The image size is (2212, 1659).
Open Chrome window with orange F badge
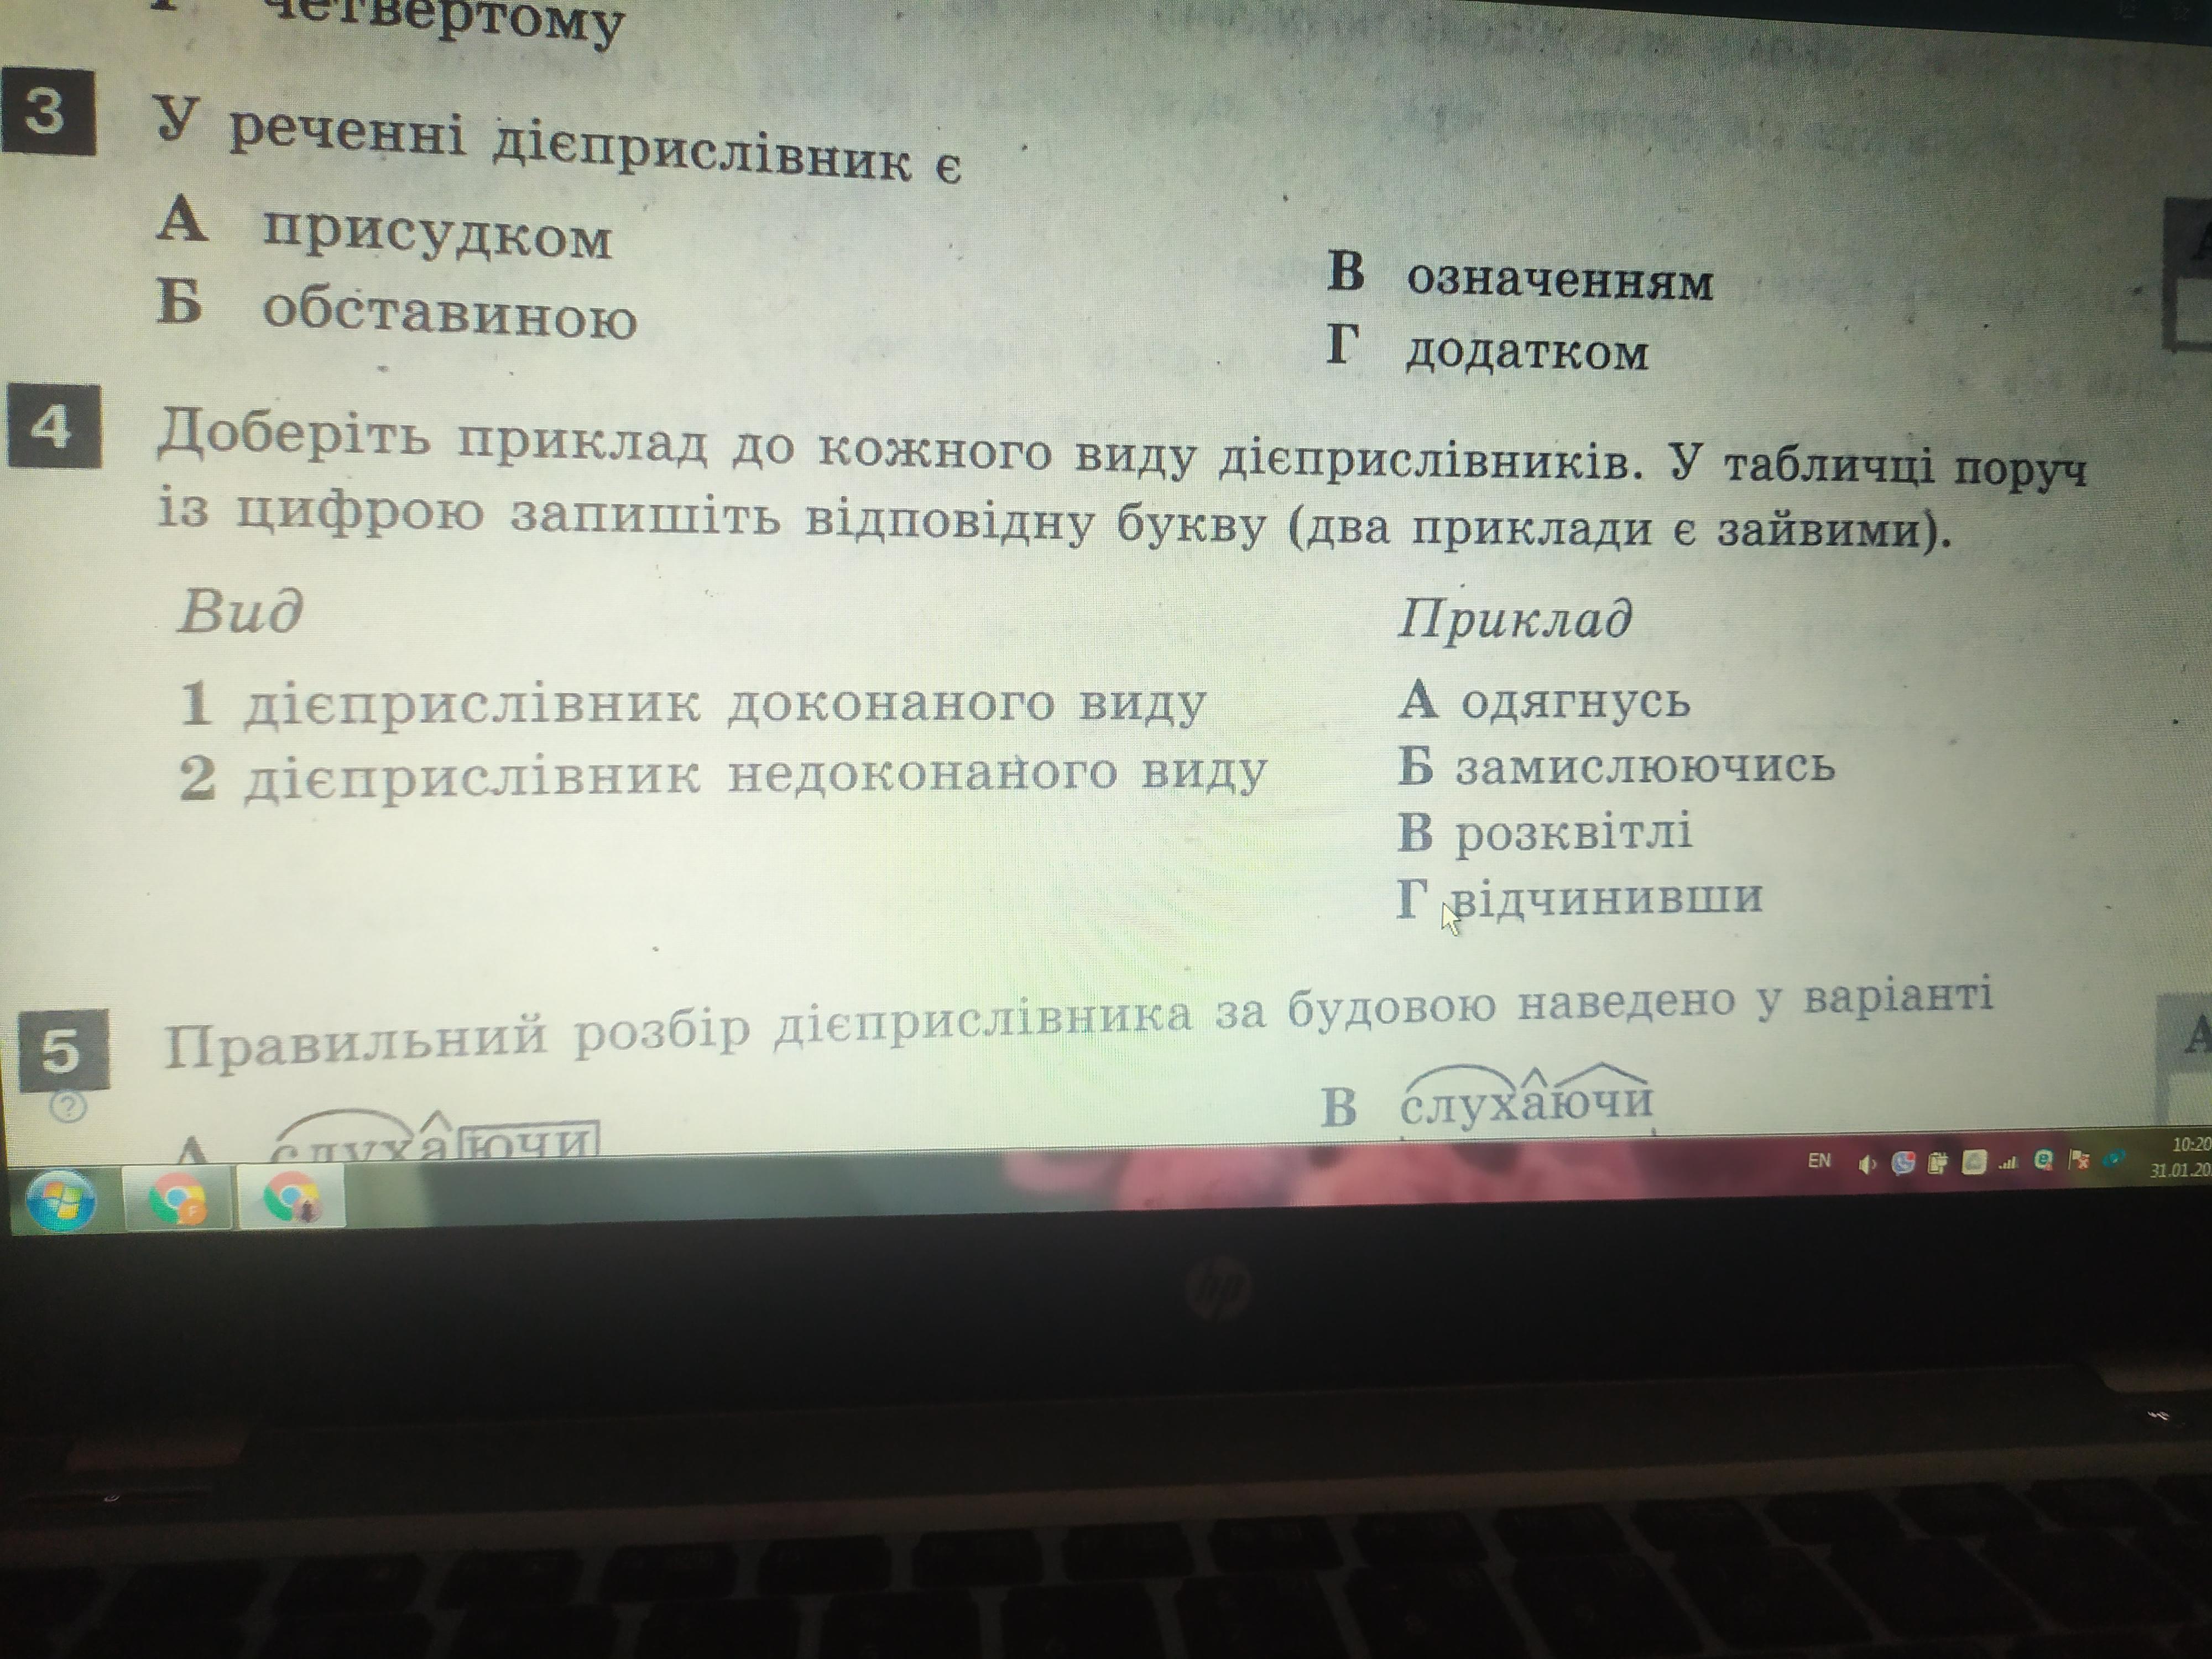pyautogui.click(x=178, y=1199)
